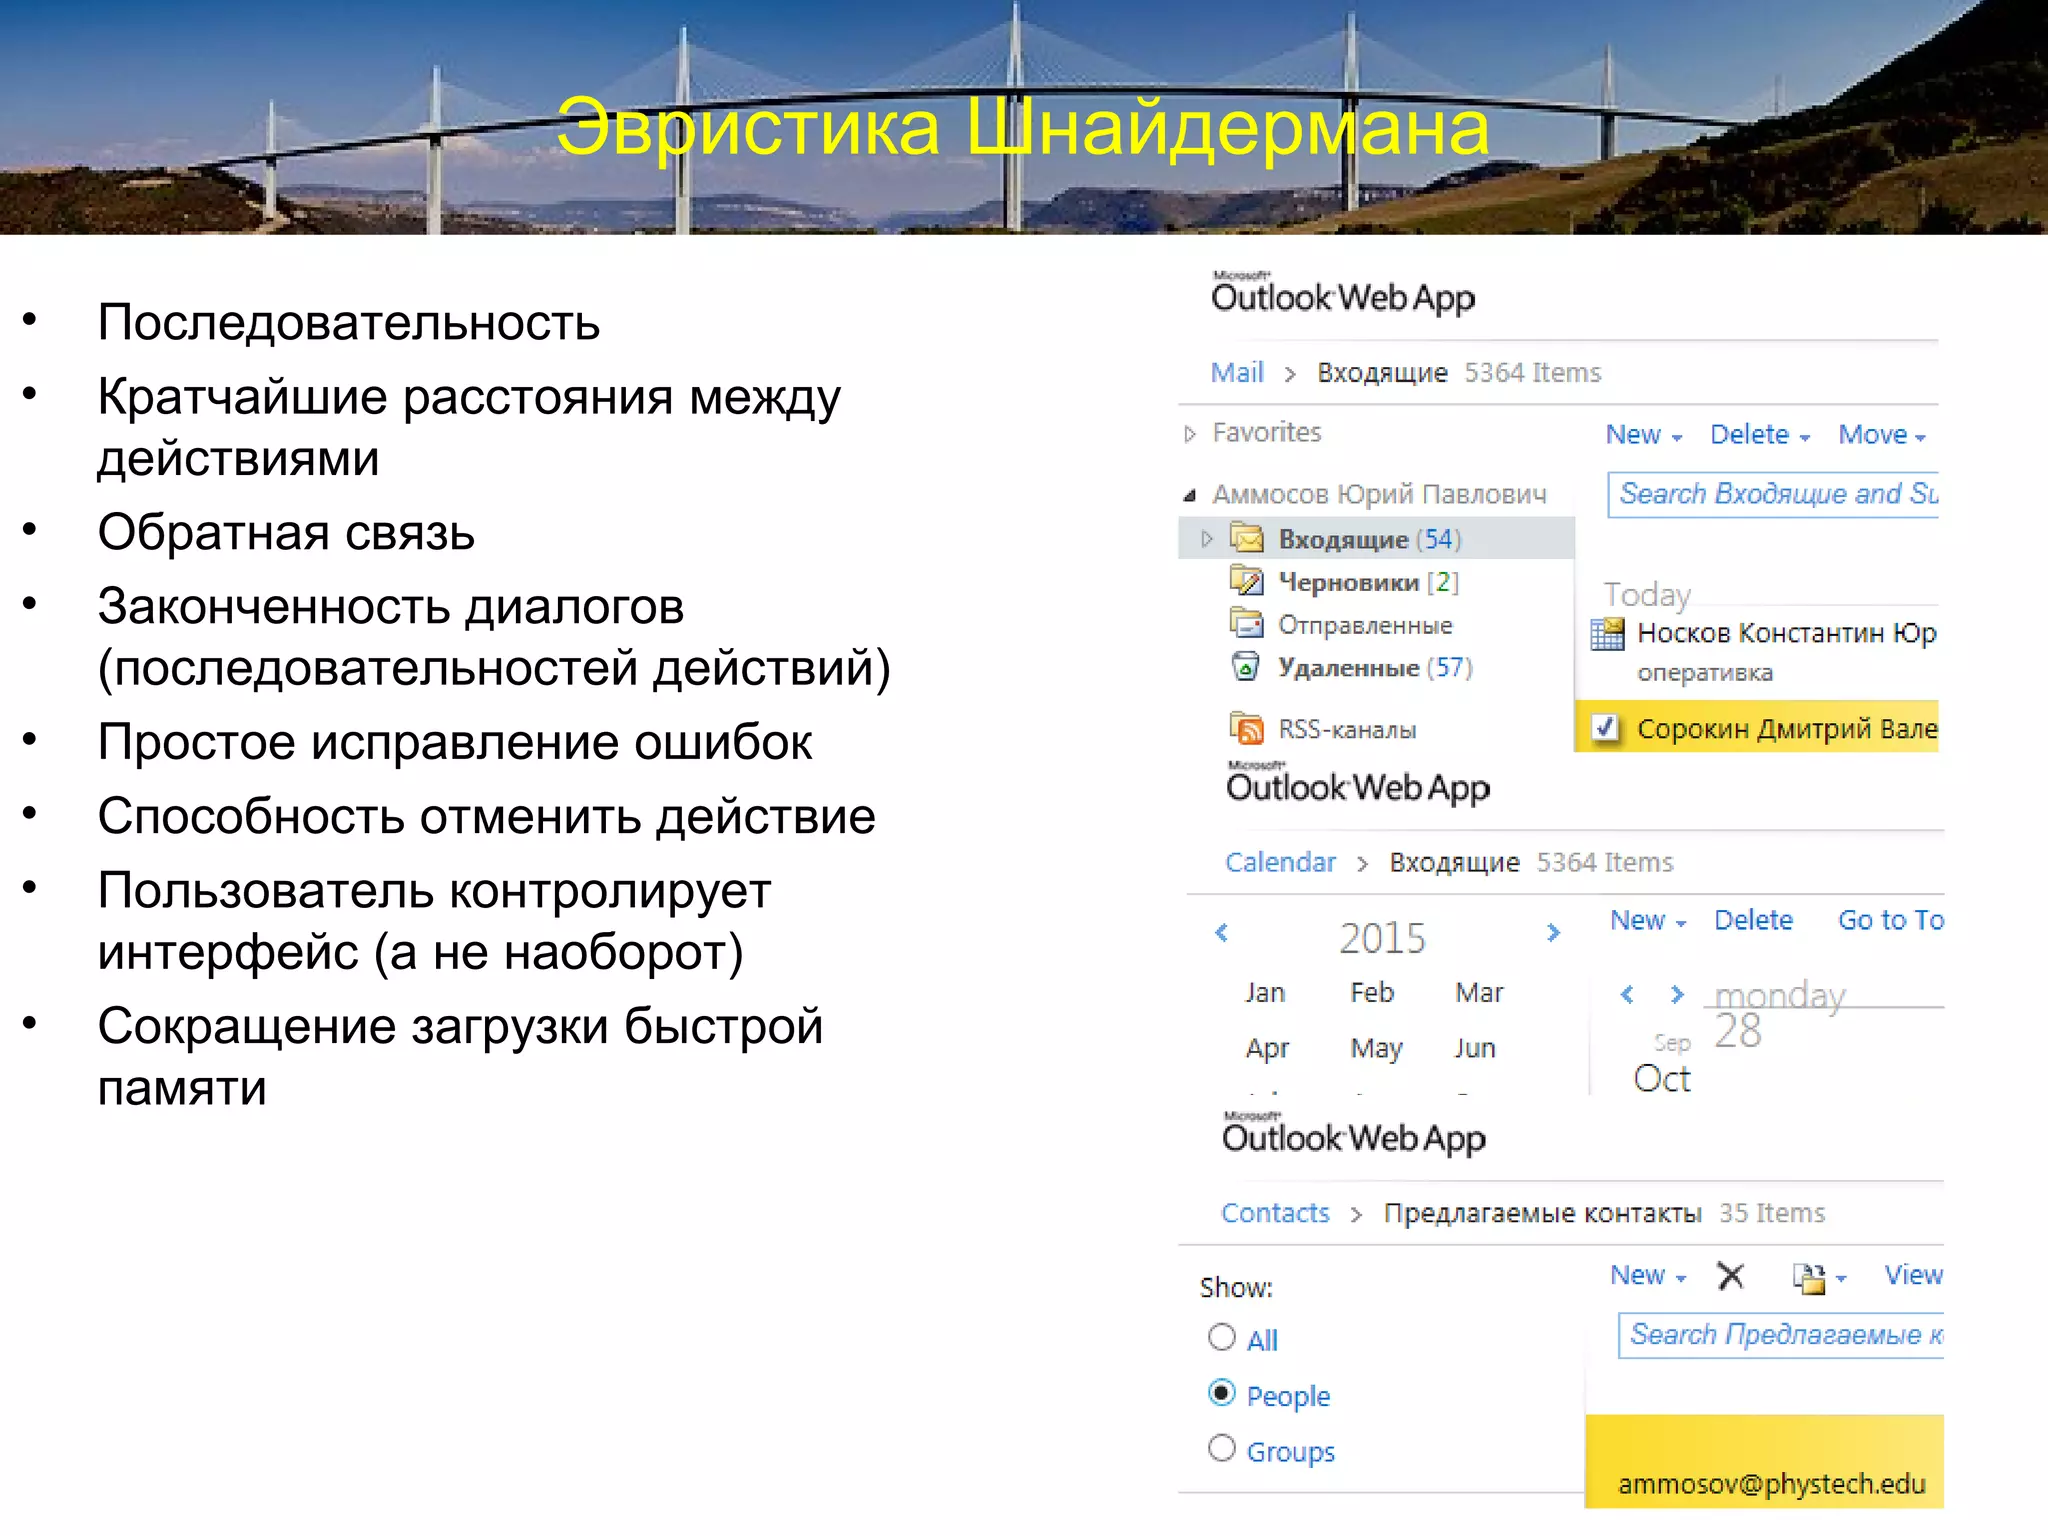Open the Входящие inbox folder icon
The width and height of the screenshot is (2048, 1536).
pos(1246,539)
